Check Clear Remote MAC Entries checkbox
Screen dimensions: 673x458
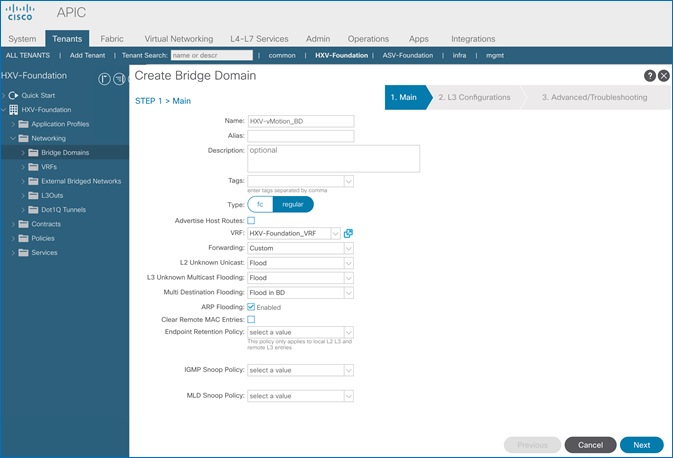coord(251,319)
